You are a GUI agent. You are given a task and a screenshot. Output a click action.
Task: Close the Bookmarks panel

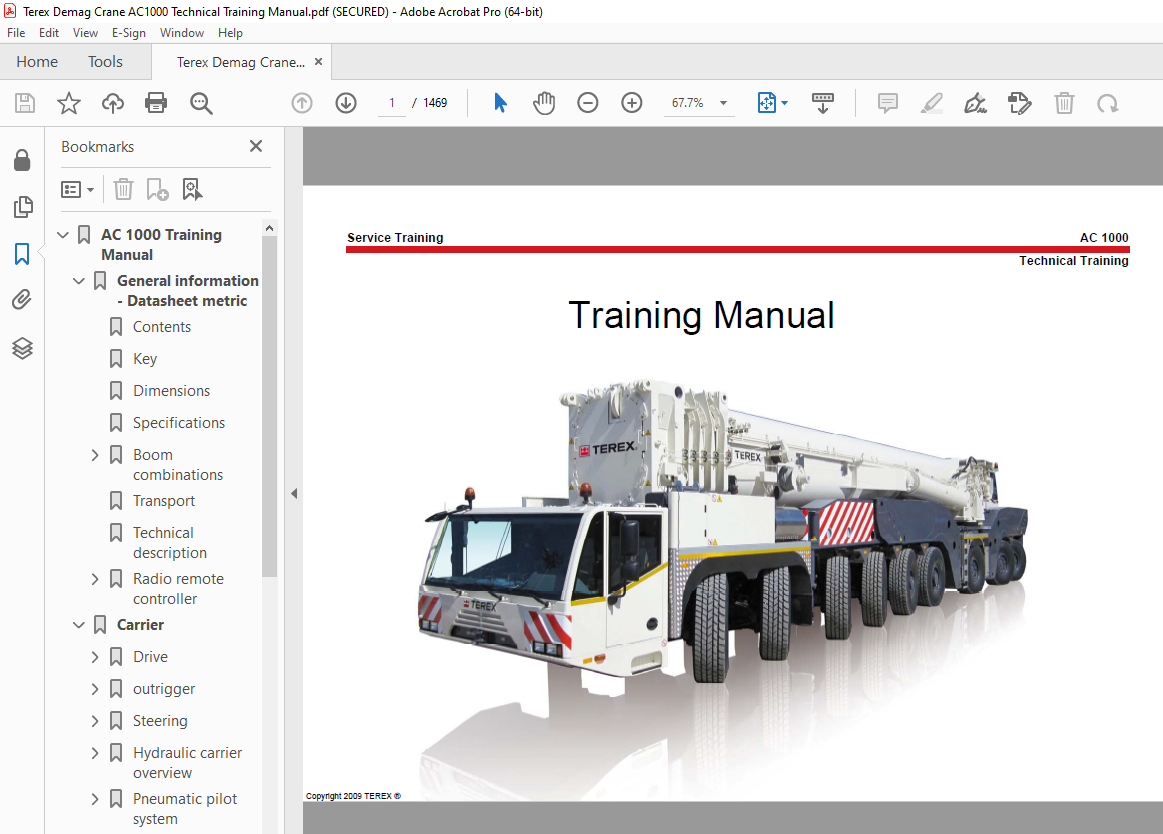[256, 146]
